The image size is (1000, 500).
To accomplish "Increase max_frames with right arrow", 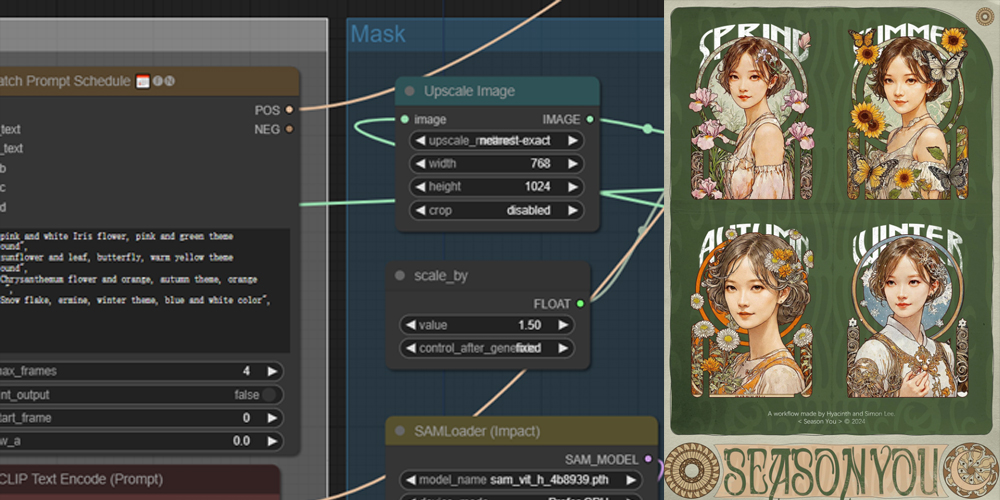I will (x=272, y=371).
